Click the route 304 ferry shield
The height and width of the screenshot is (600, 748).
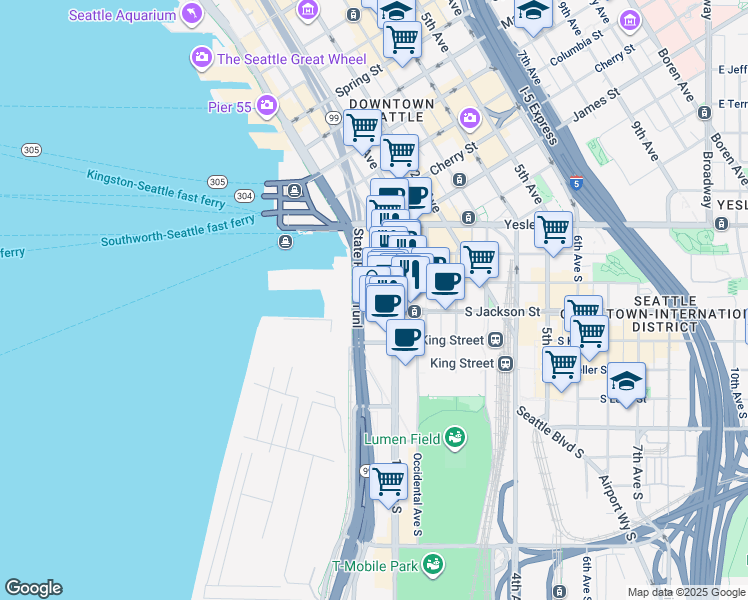[243, 196]
